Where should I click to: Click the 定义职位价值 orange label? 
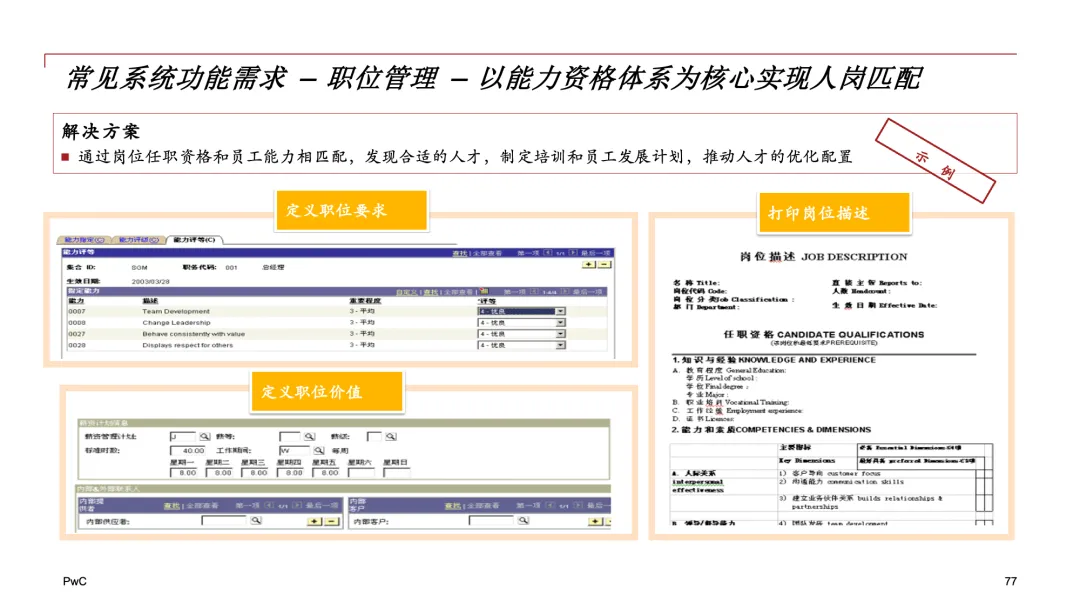327,392
